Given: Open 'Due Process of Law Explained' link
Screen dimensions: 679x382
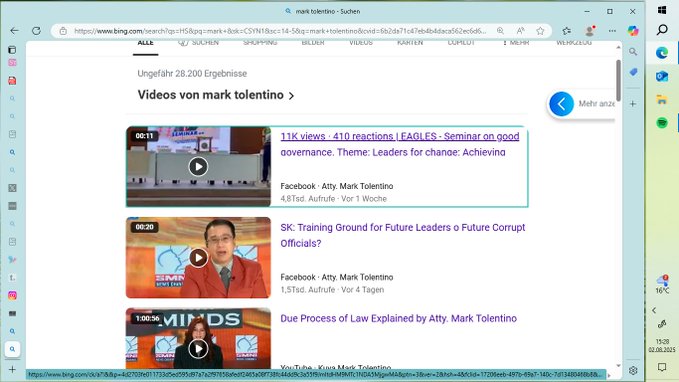Looking at the screenshot, I should click(x=398, y=318).
